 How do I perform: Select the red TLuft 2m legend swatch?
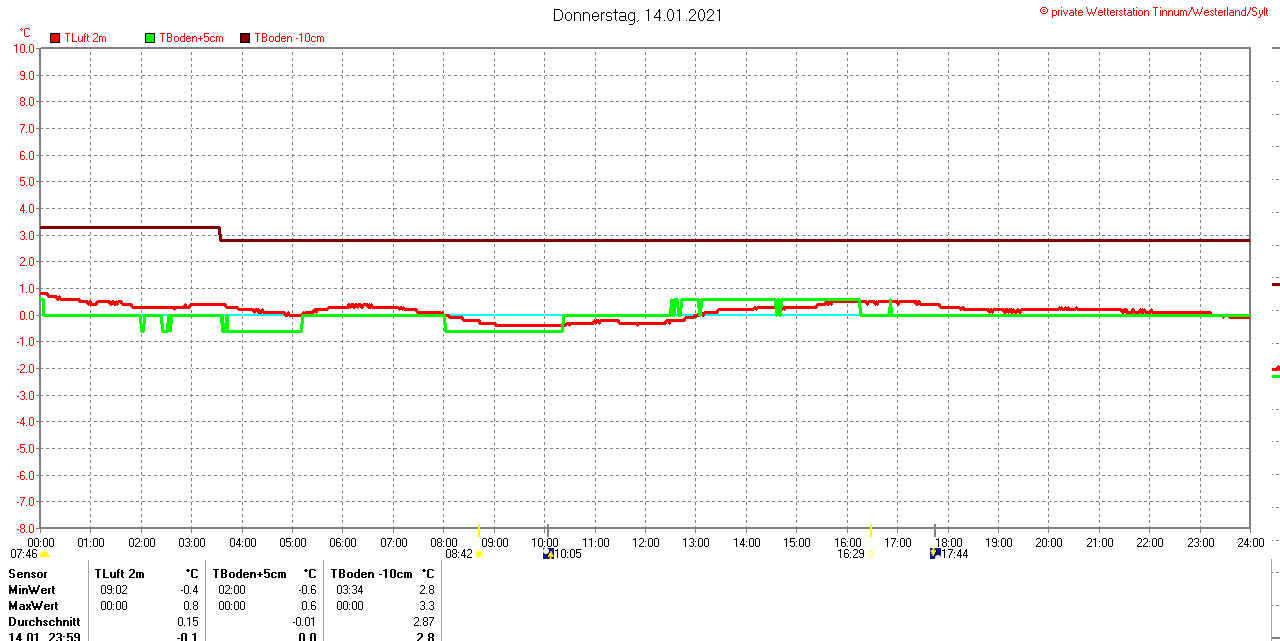[x=55, y=38]
